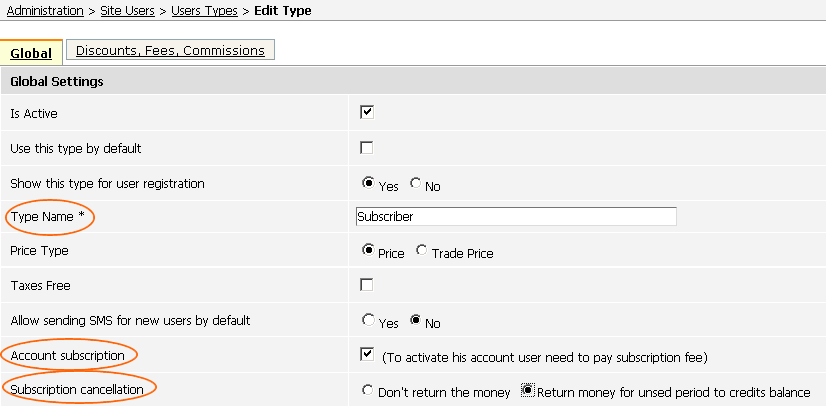Screen dimensions: 826x406
Task: Click the Type Name text field
Action: coord(516,216)
